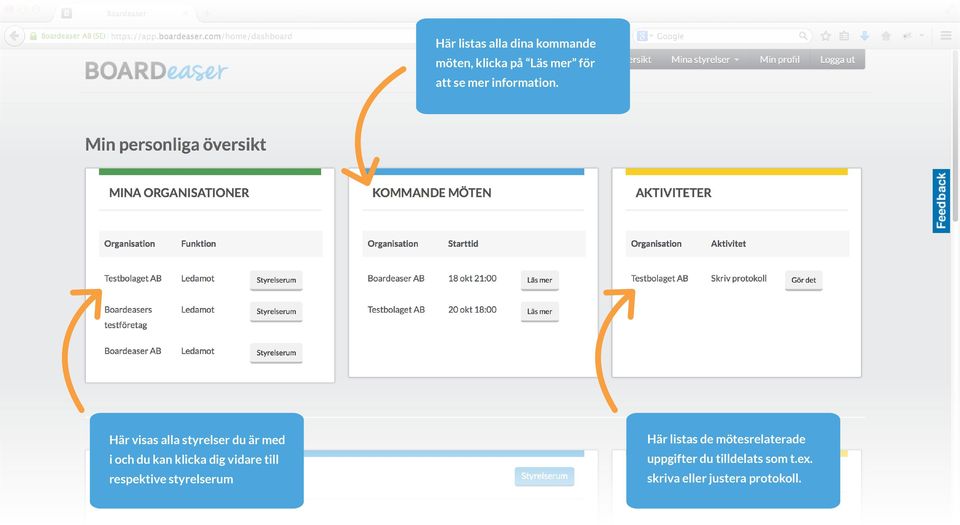Open Styrelserum for Testbolaget AB
Screen dimensions: 960x525
point(276,280)
